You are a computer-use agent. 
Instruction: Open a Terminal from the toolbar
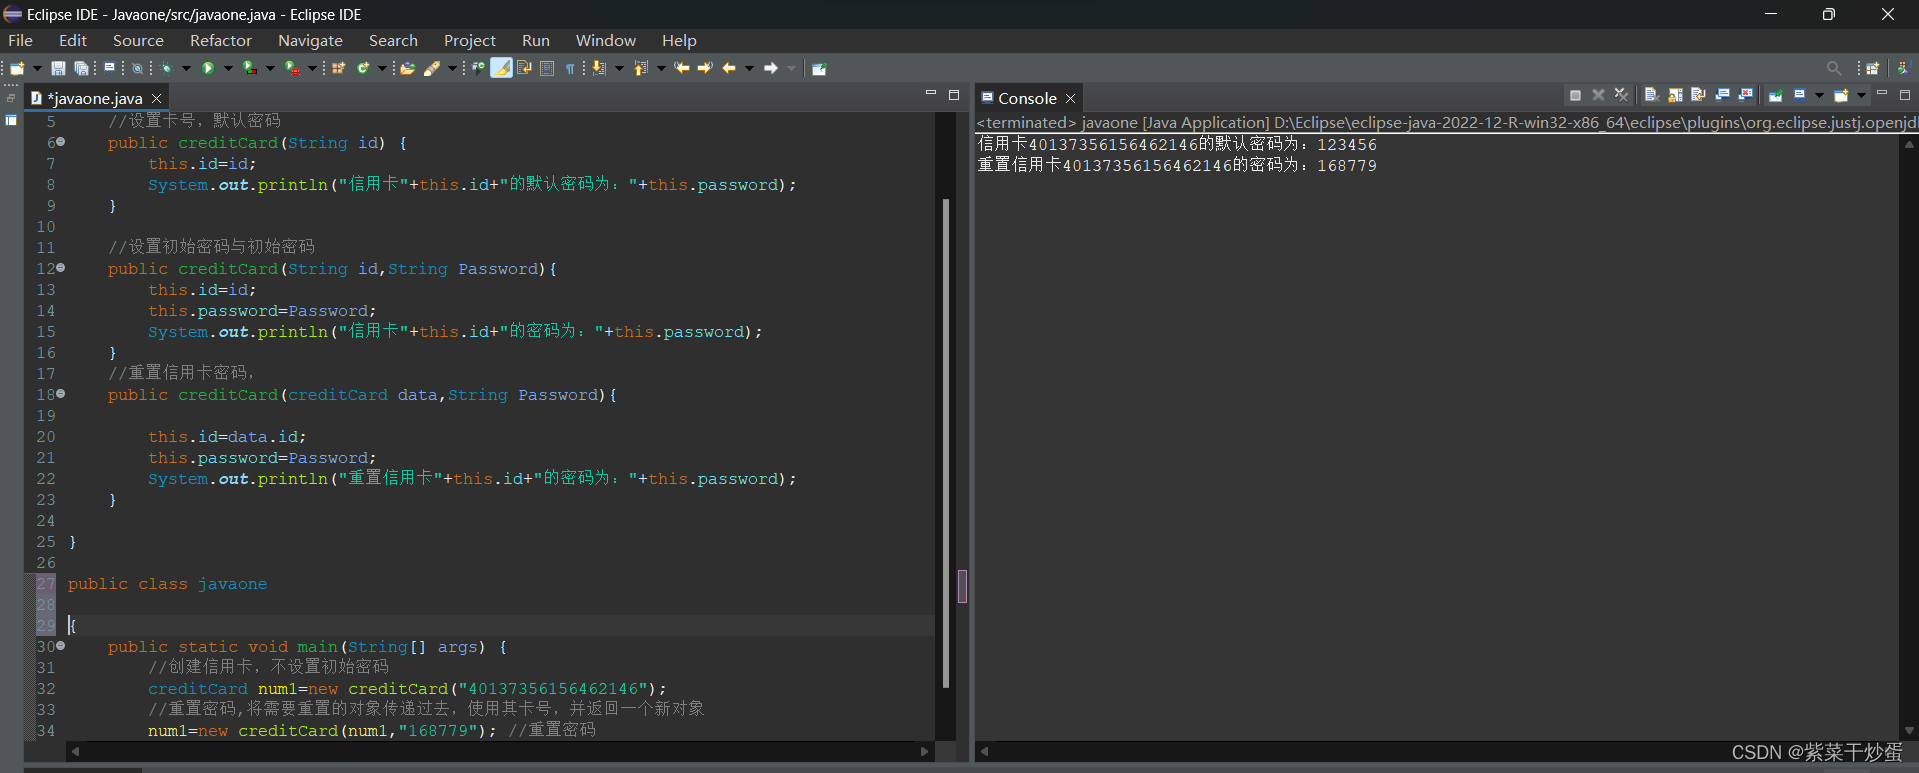109,67
